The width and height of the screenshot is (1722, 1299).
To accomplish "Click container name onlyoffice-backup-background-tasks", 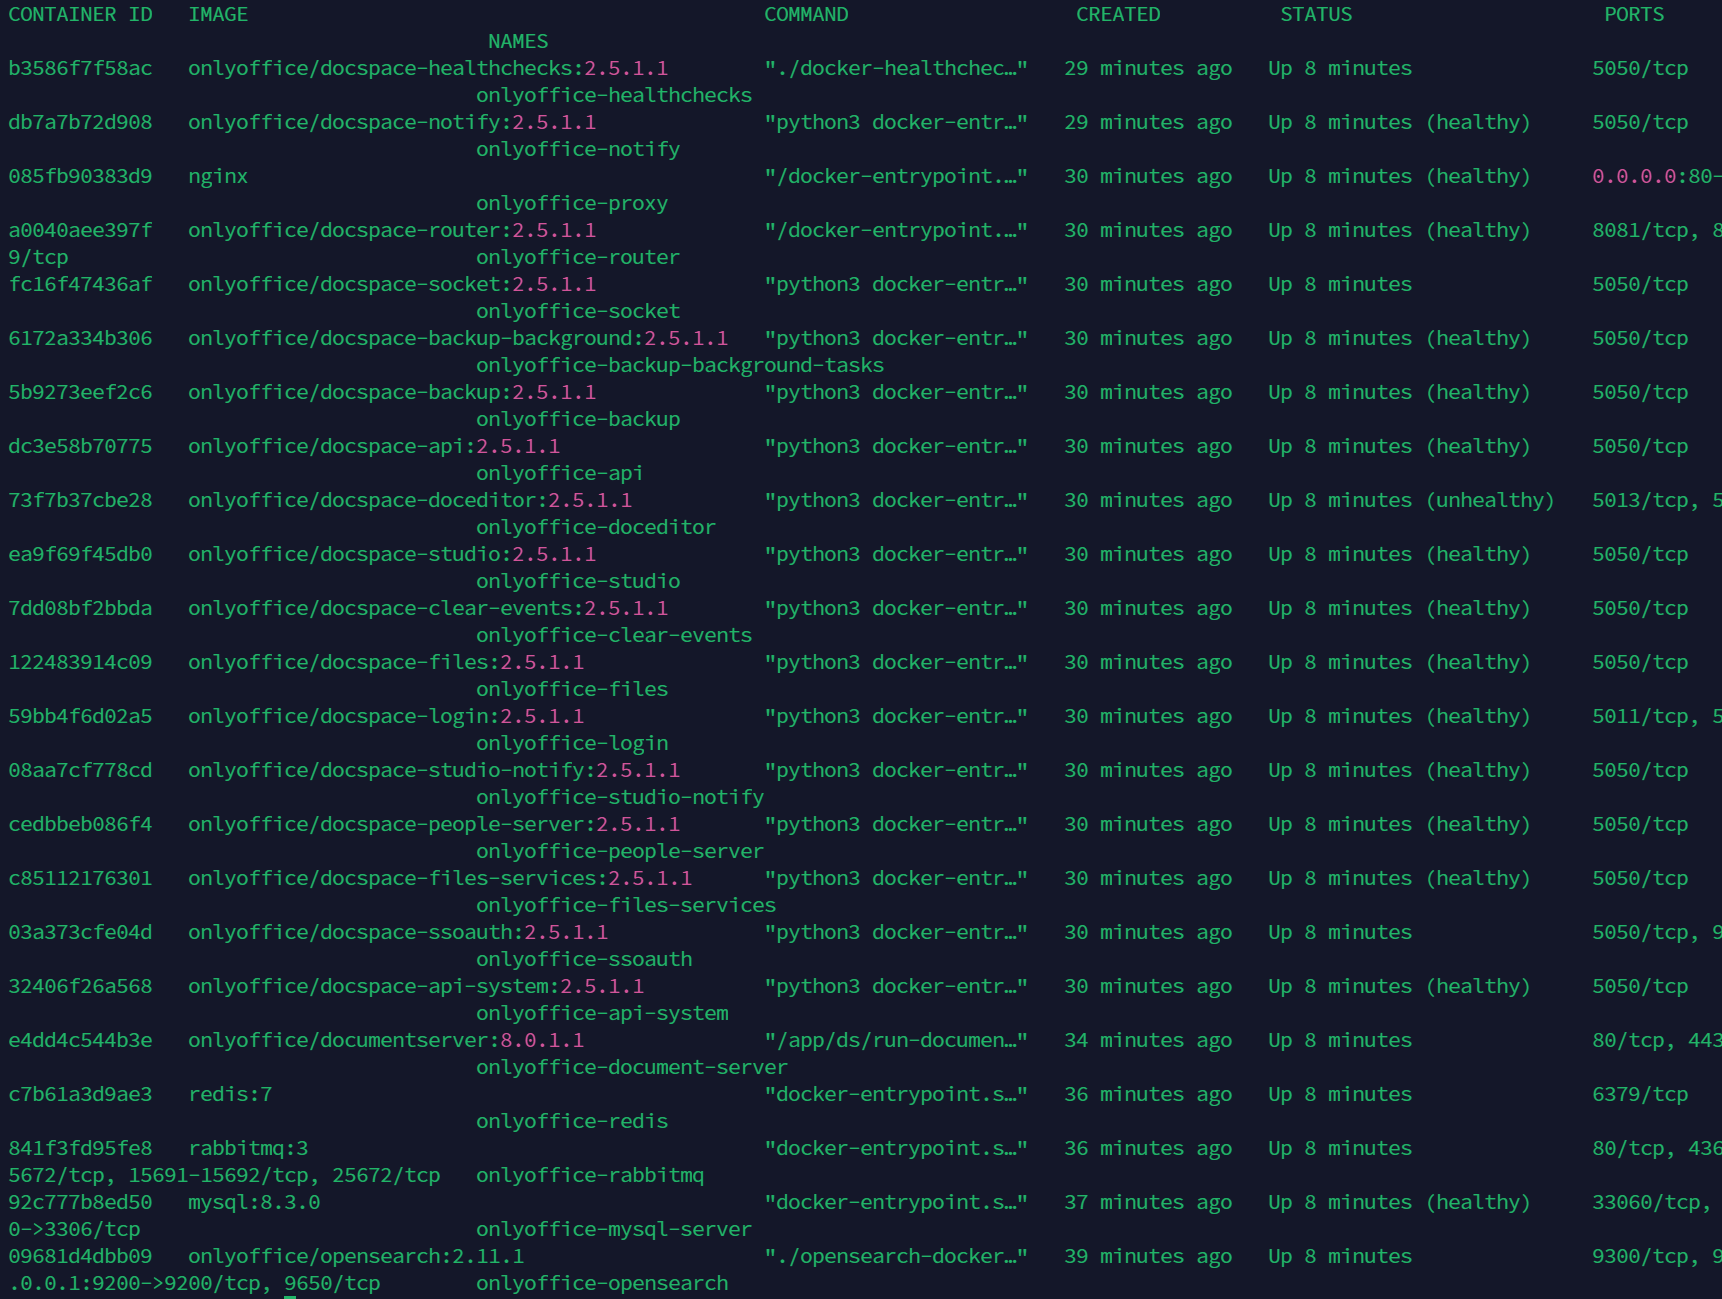I will pyautogui.click(x=680, y=365).
